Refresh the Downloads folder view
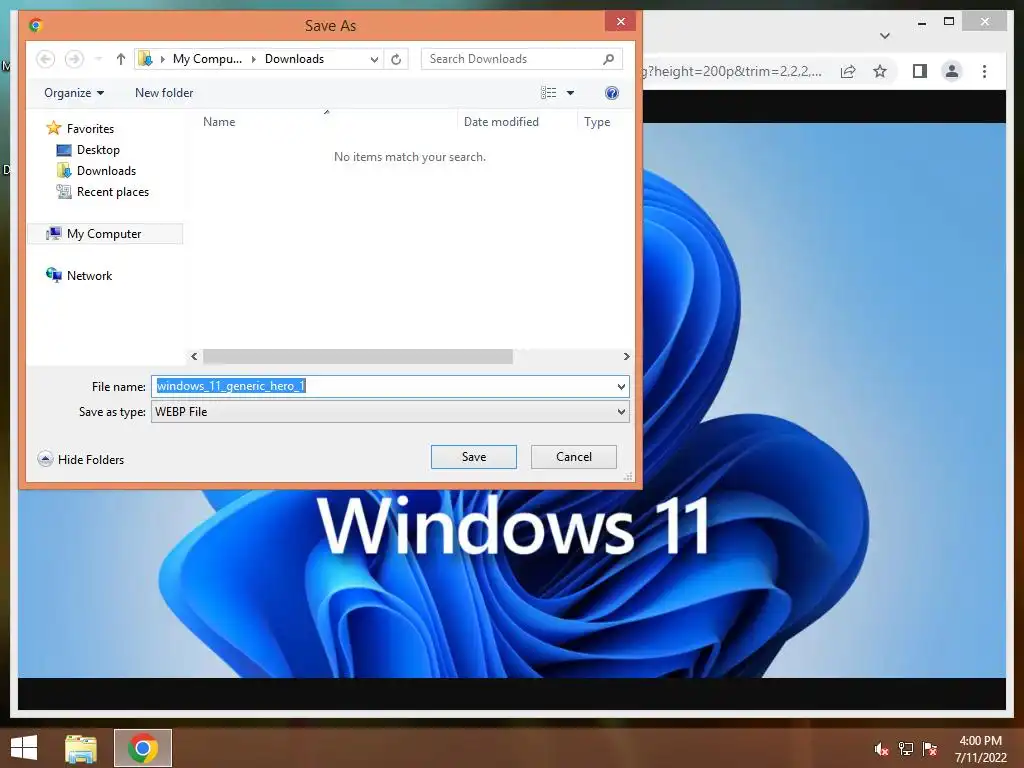The height and width of the screenshot is (768, 1024). tap(396, 59)
